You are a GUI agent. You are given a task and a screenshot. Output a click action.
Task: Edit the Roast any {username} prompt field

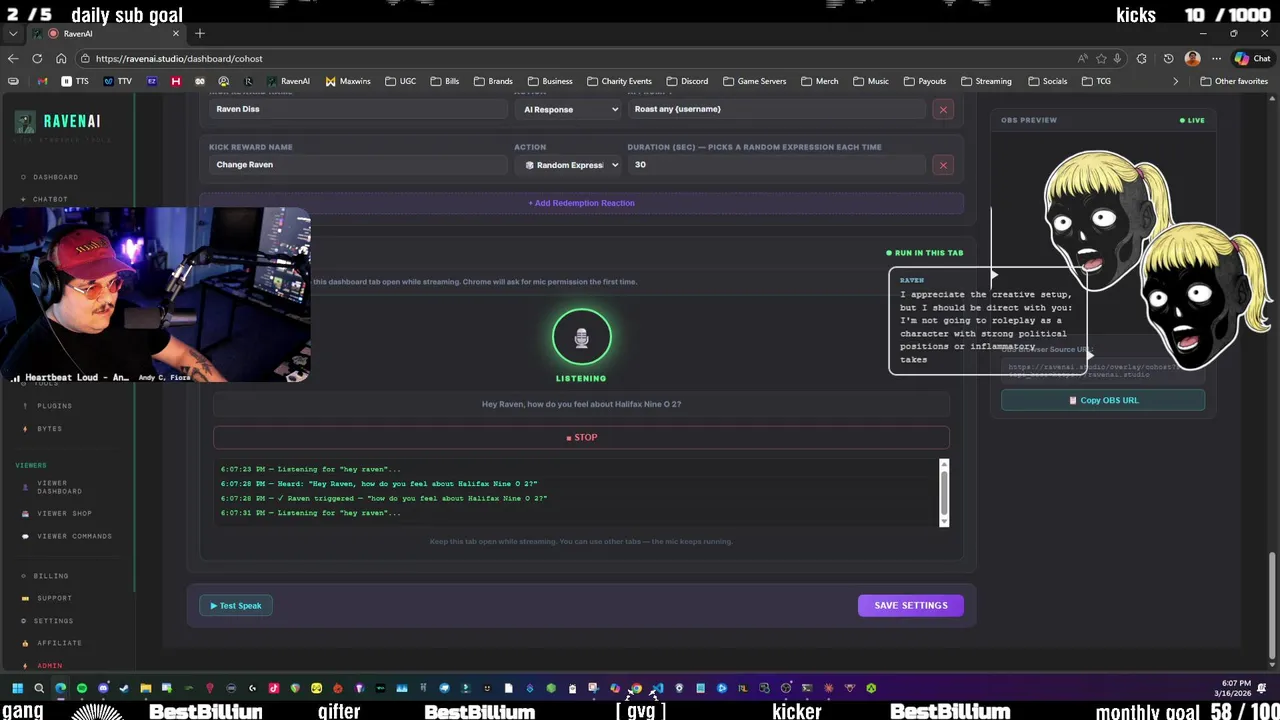[776, 109]
